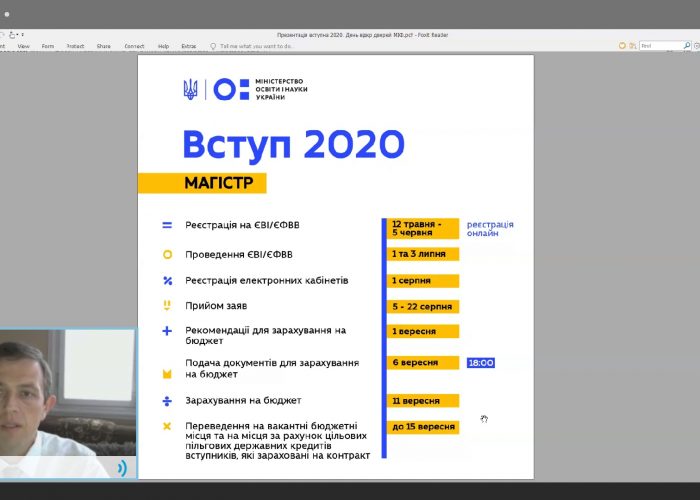This screenshot has width=700, height=500.
Task: Open the Form ribbon tab
Action: click(48, 46)
